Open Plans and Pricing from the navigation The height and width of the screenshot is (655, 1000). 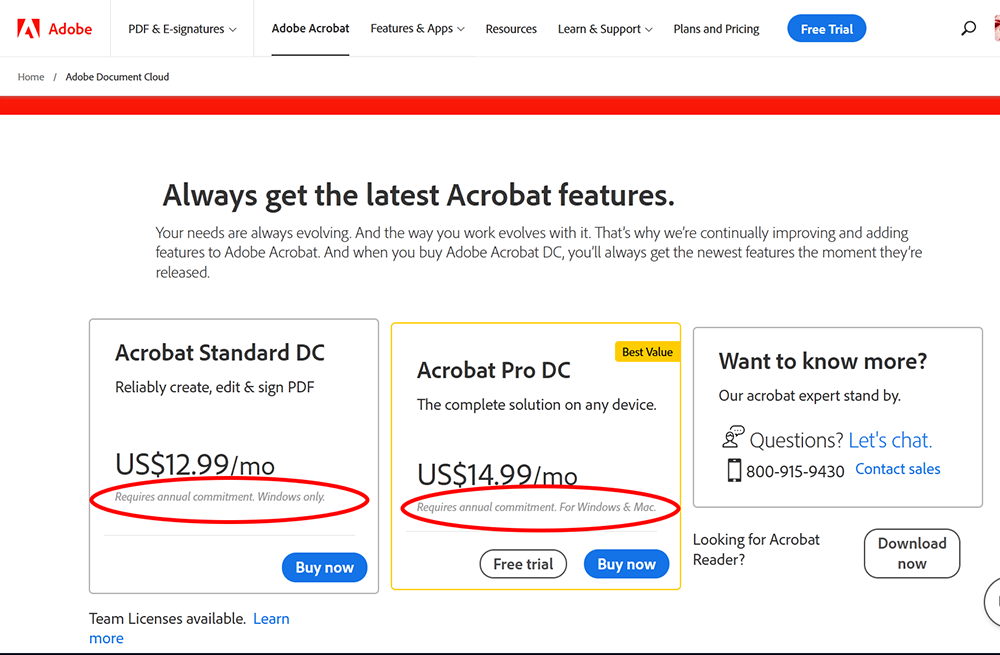(716, 29)
